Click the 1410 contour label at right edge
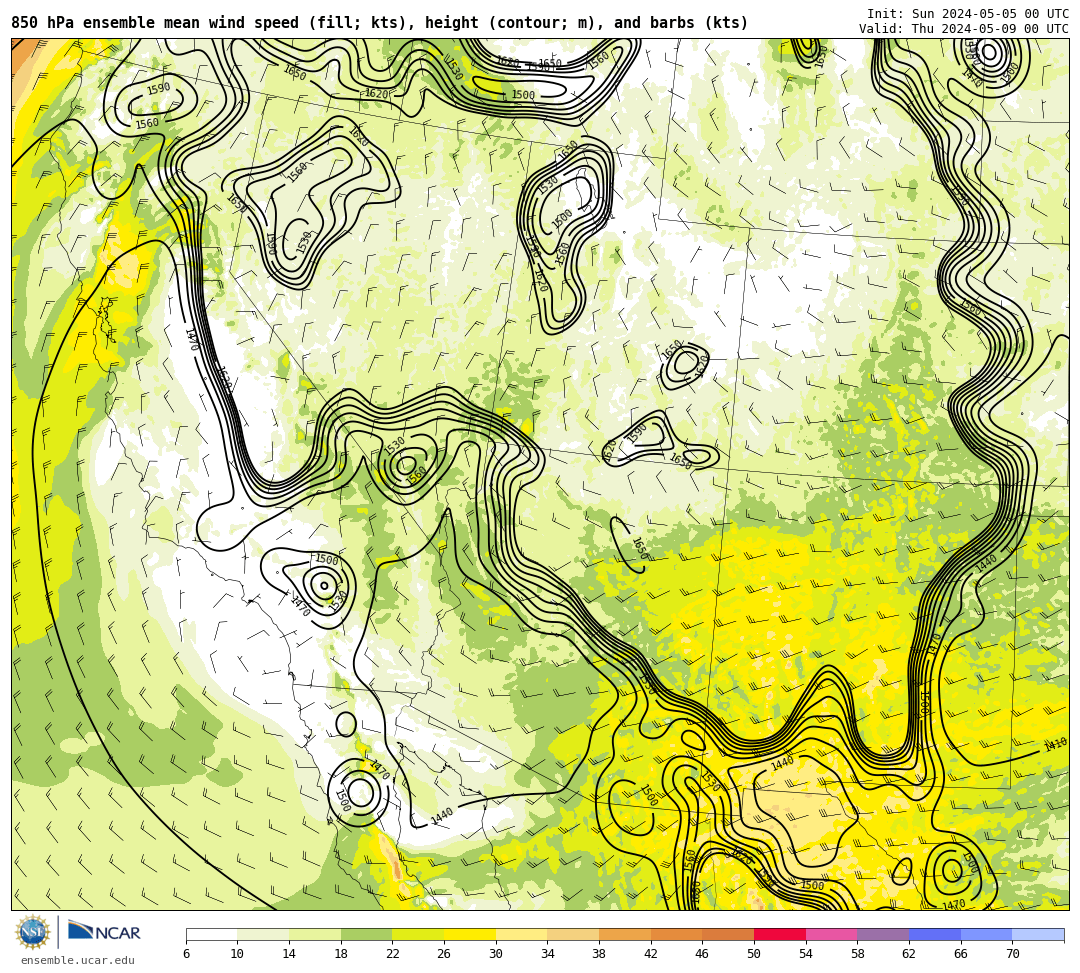 [1055, 745]
